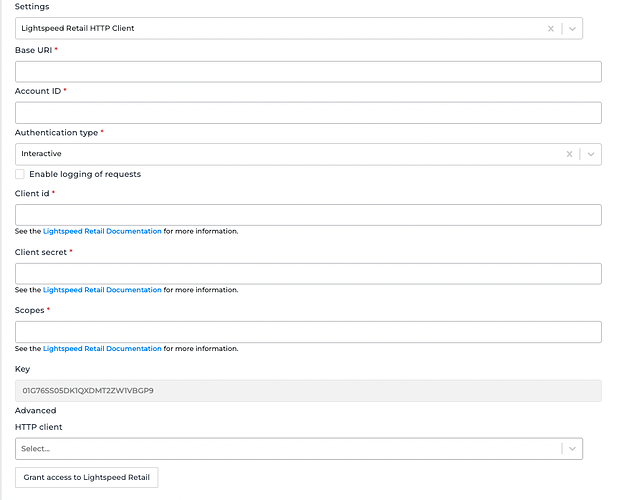This screenshot has height=500, width=628.
Task: Enable logging of requests checkbox
Action: 20,174
